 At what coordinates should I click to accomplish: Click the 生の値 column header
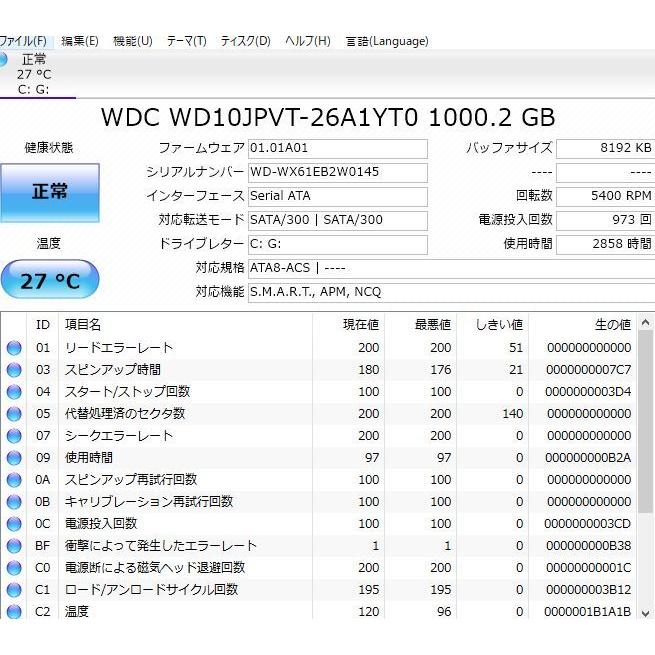(x=613, y=325)
